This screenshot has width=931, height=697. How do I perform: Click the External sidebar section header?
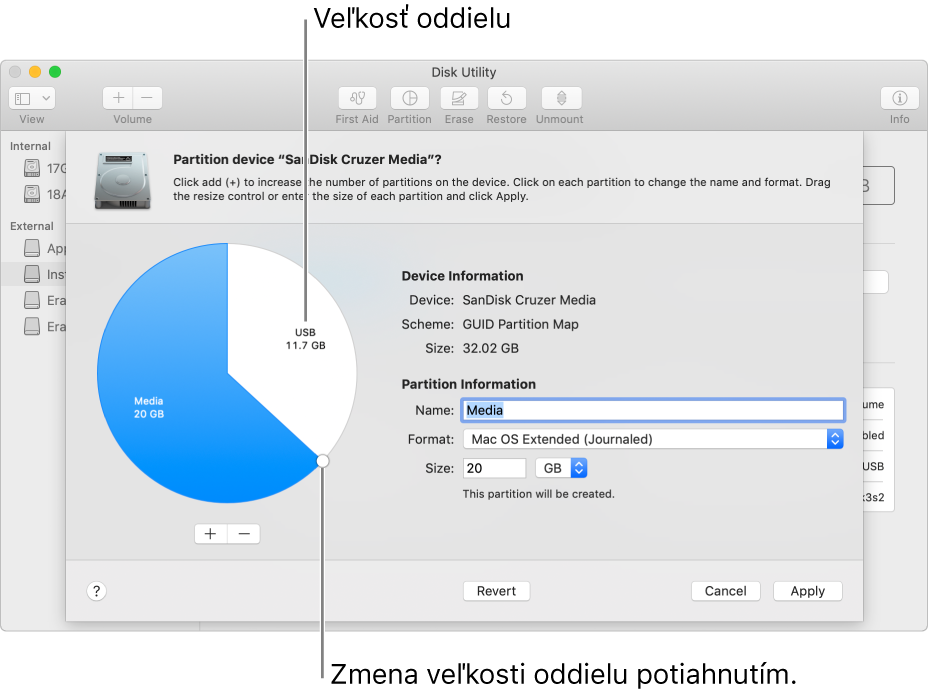click(x=31, y=226)
